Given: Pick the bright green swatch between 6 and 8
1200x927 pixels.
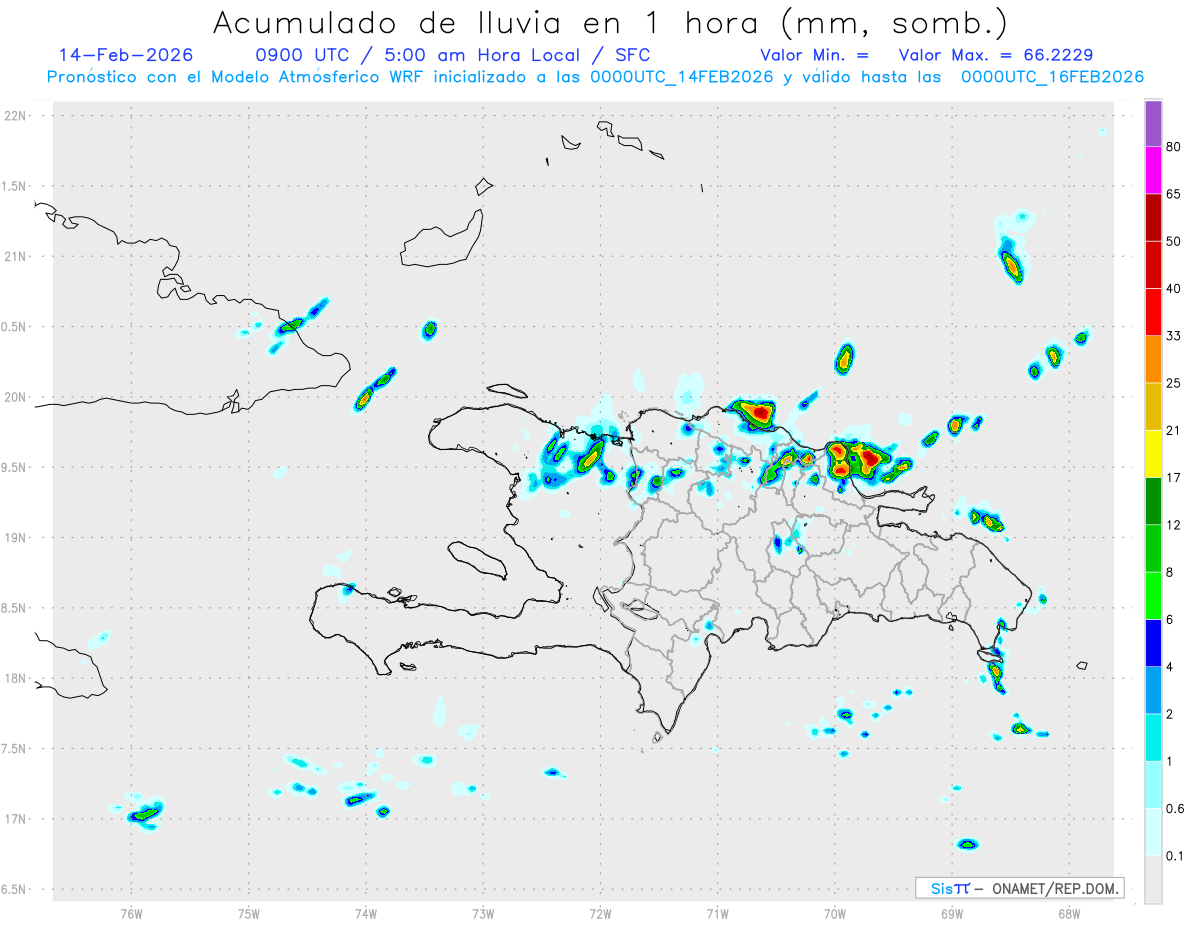Looking at the screenshot, I should tap(1153, 596).
